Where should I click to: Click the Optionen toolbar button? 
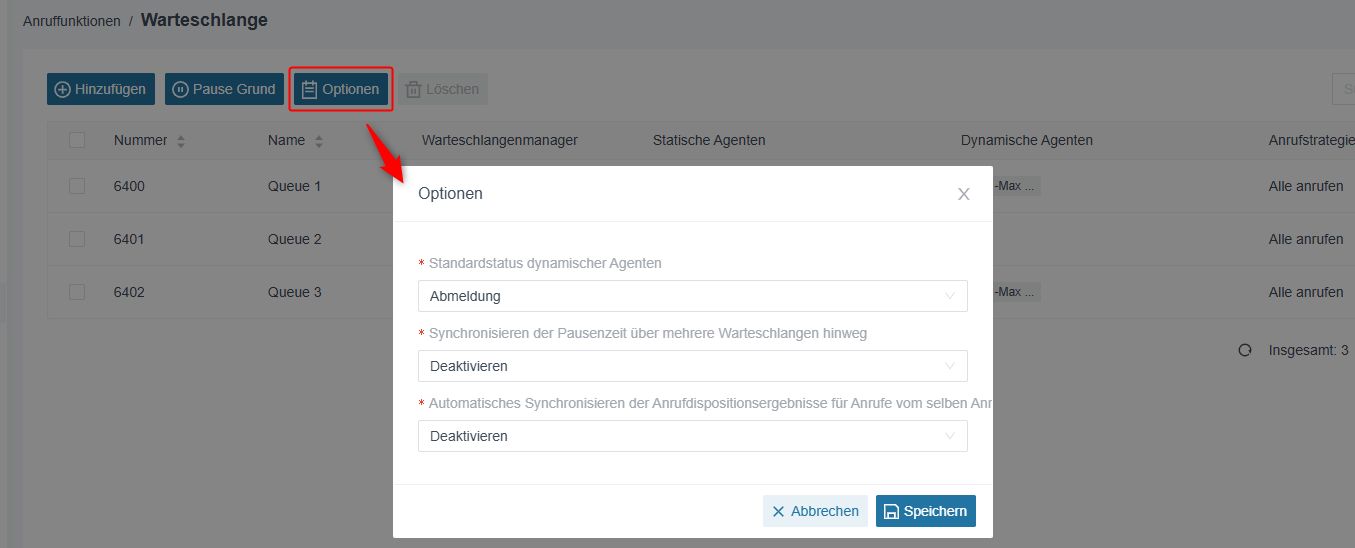click(341, 89)
